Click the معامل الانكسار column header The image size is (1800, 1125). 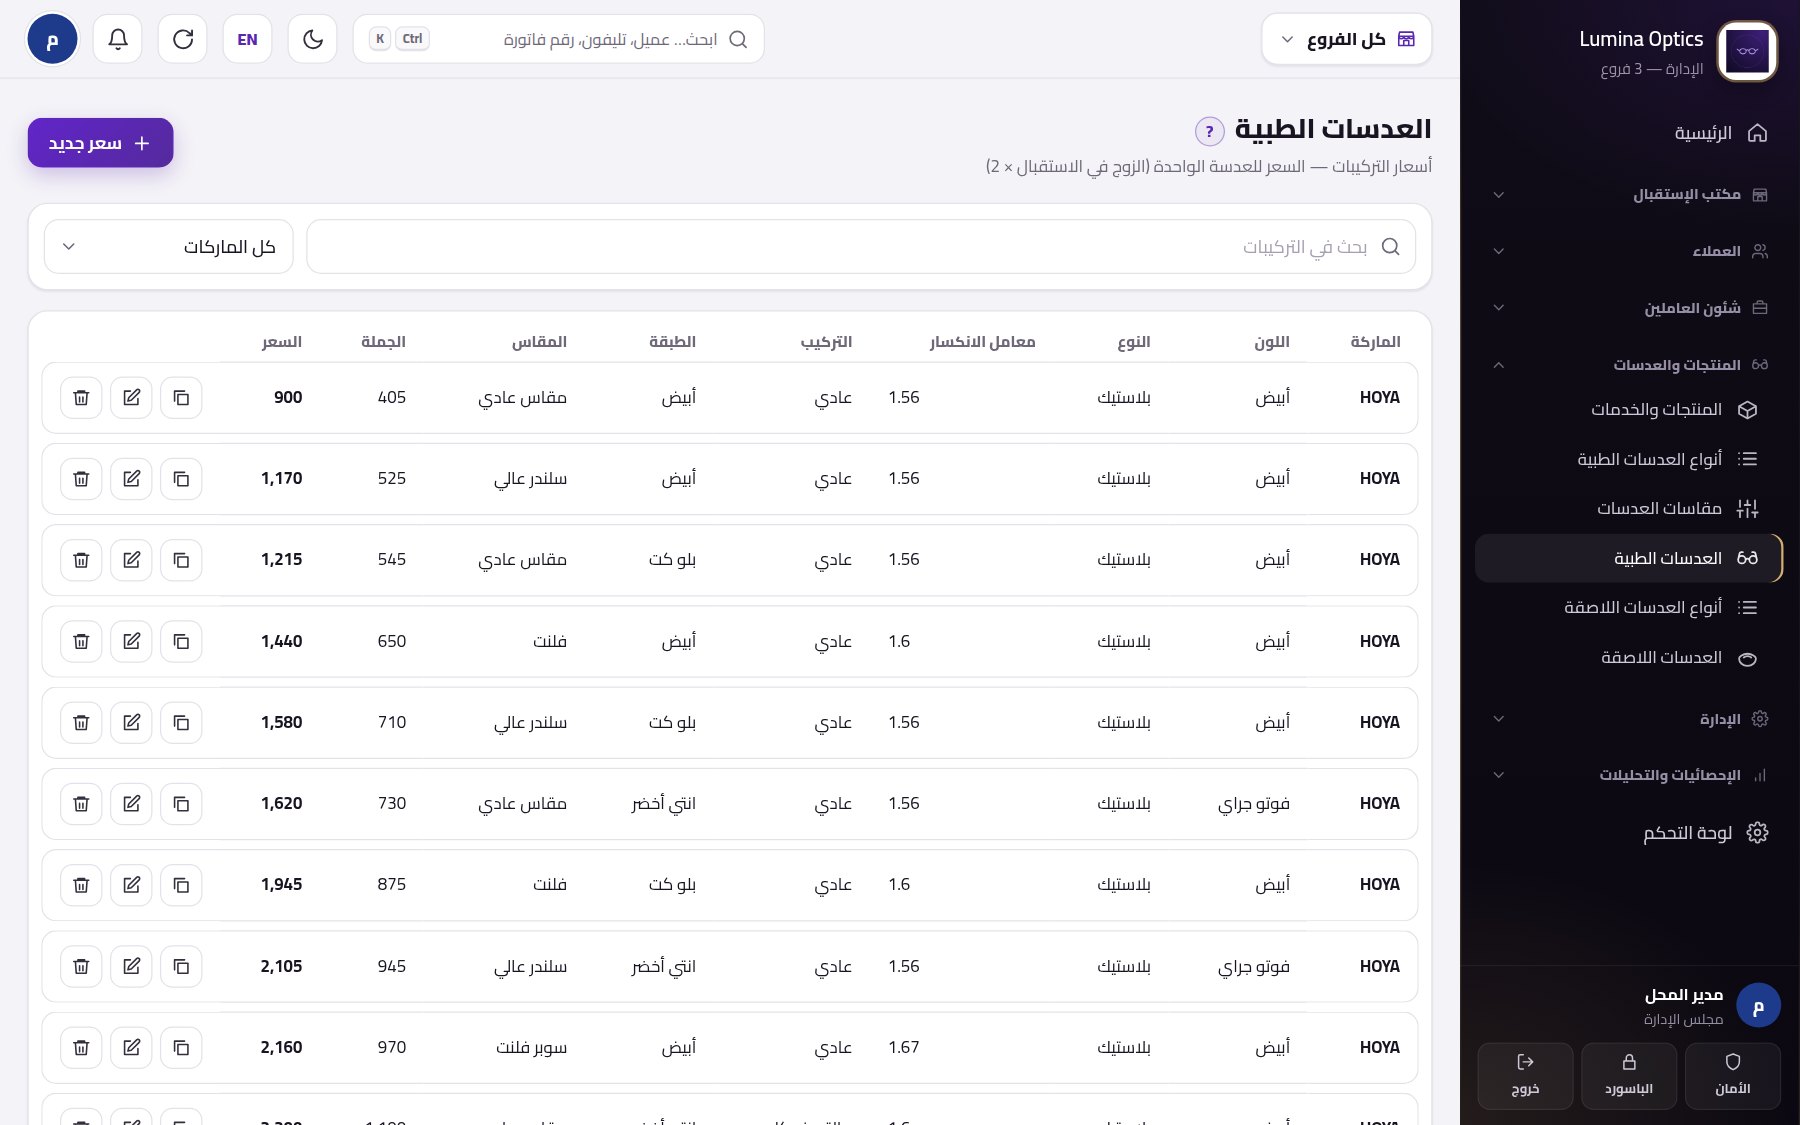coord(982,342)
